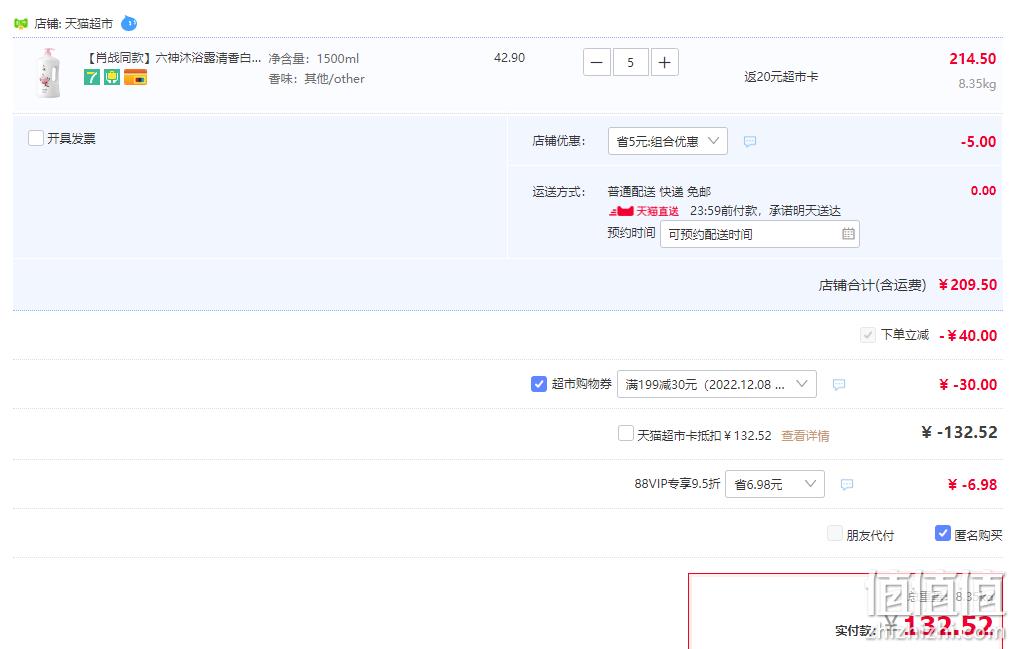Click the order discount amount -¥40.00
This screenshot has height=649, width=1015.
[x=968, y=336]
